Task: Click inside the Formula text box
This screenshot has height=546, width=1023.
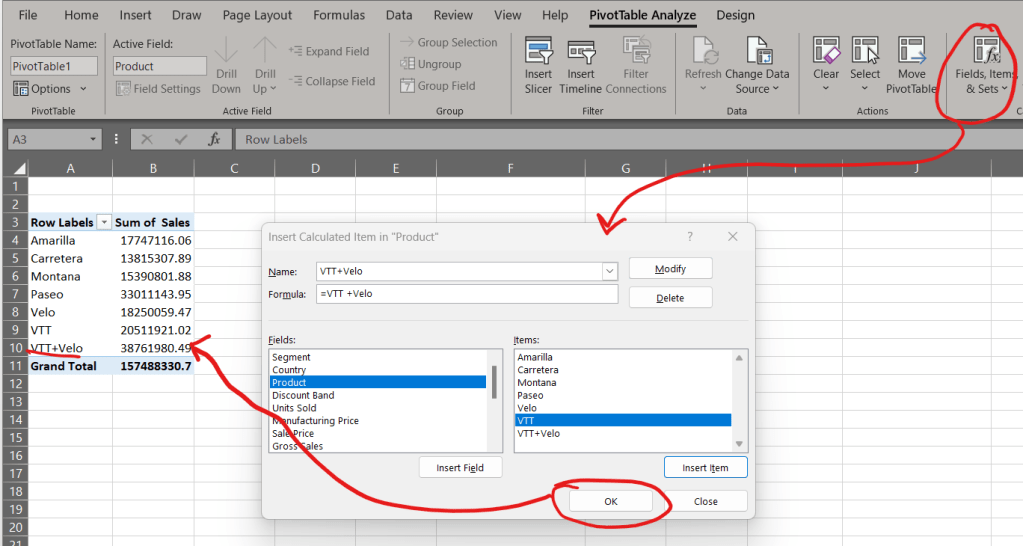Action: point(465,294)
